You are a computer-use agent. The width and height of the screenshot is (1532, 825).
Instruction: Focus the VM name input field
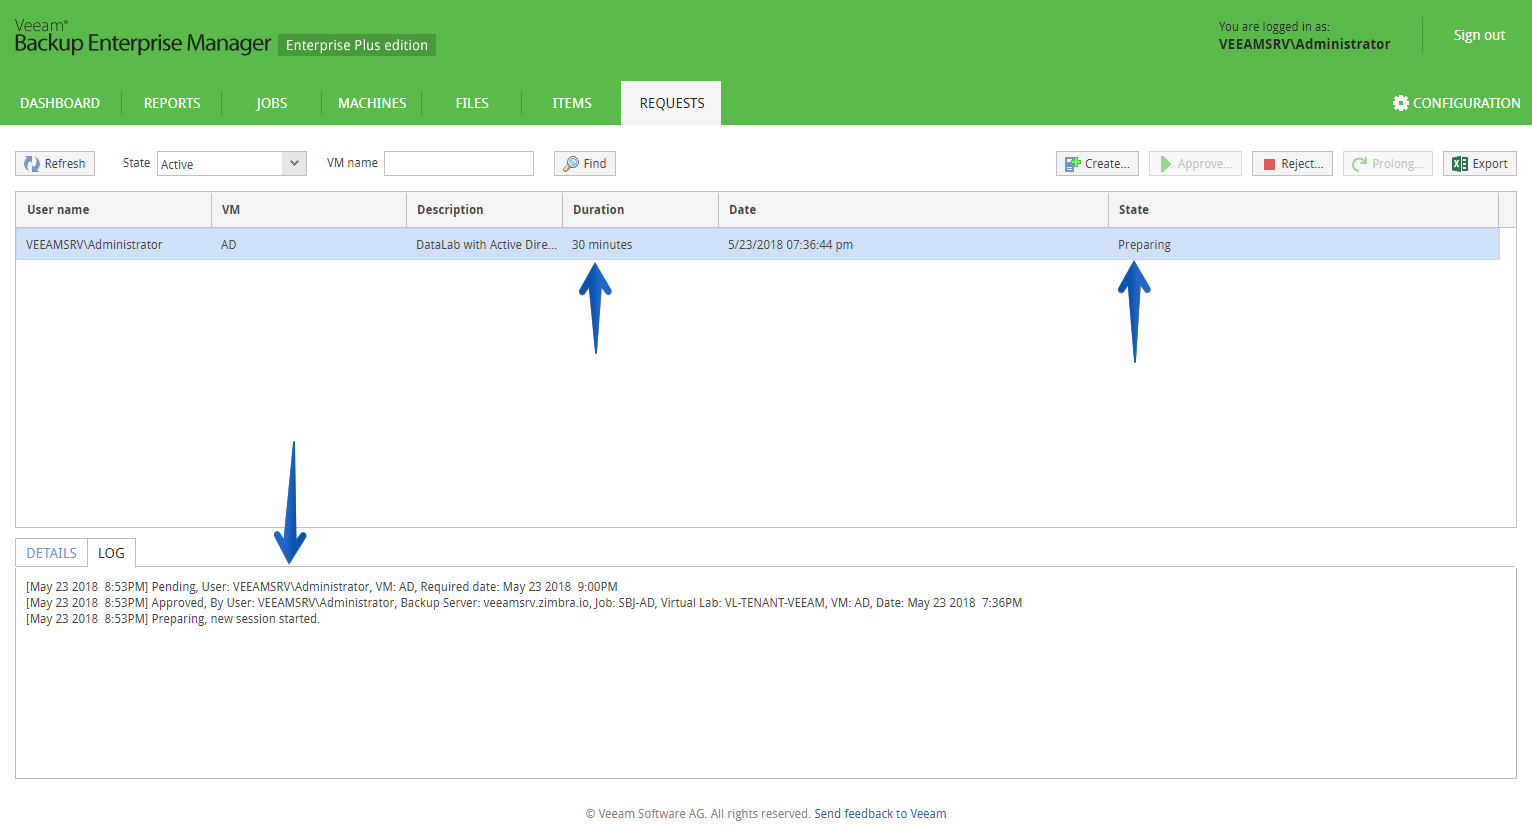pos(459,163)
